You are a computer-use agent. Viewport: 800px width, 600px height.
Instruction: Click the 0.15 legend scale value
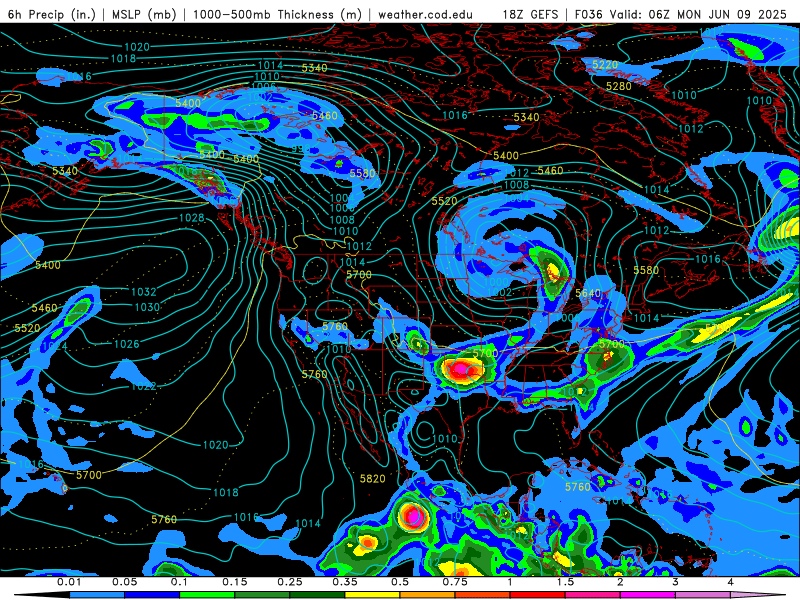pyautogui.click(x=235, y=582)
